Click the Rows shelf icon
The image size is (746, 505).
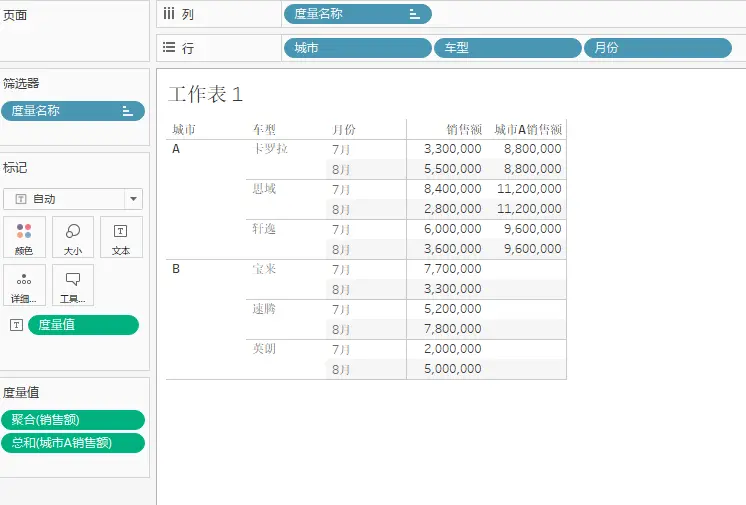(x=169, y=47)
